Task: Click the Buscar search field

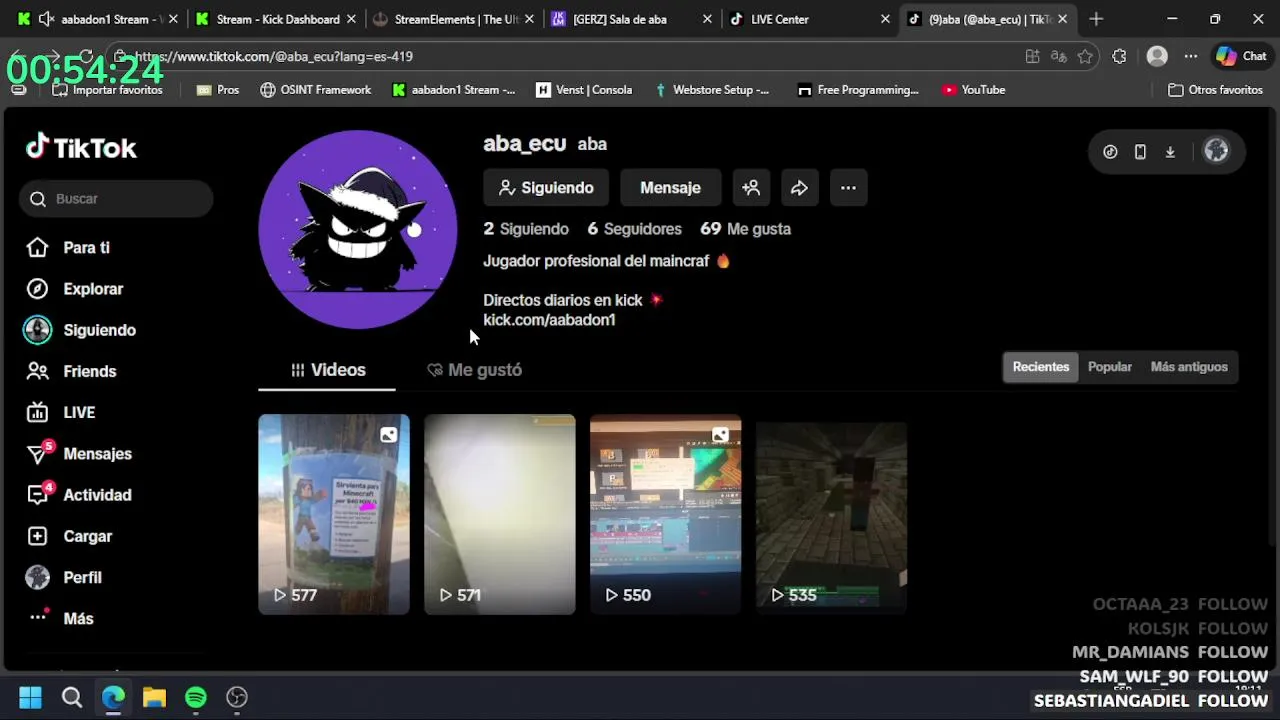Action: tap(116, 199)
